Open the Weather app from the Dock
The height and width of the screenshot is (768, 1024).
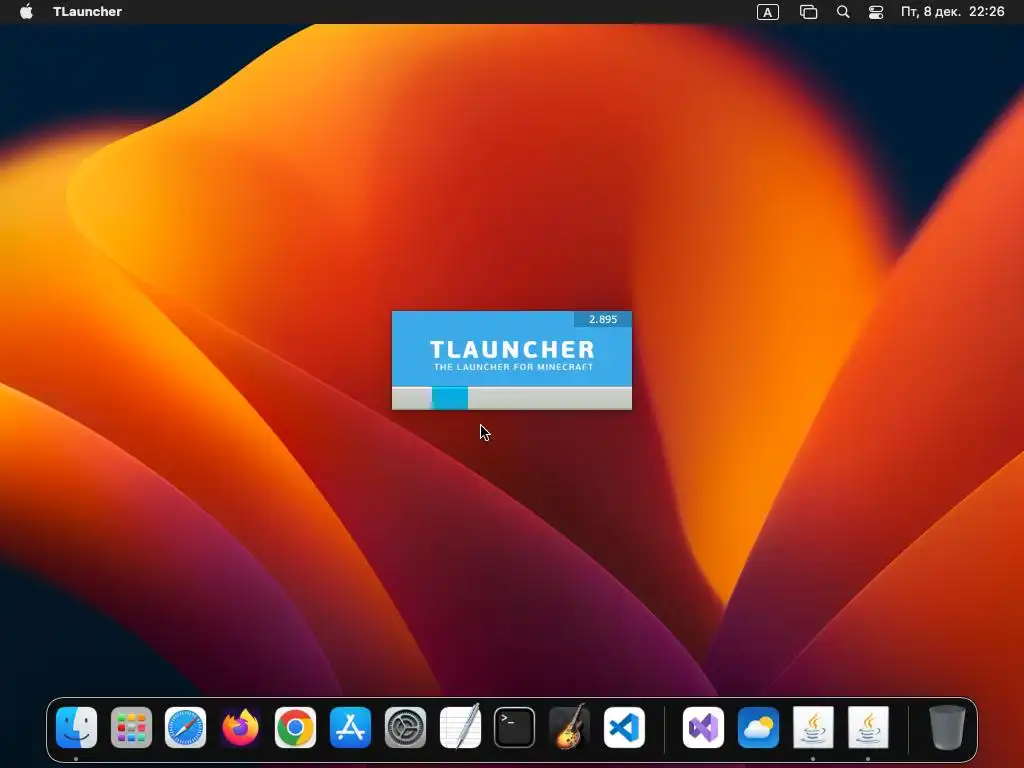[x=758, y=728]
